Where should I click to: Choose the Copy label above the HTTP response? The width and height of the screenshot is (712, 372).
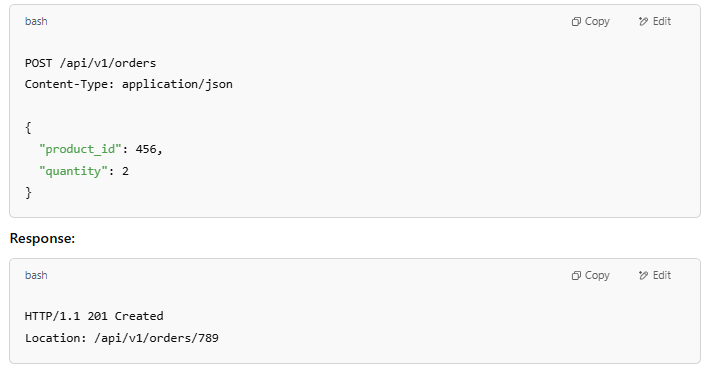(597, 275)
